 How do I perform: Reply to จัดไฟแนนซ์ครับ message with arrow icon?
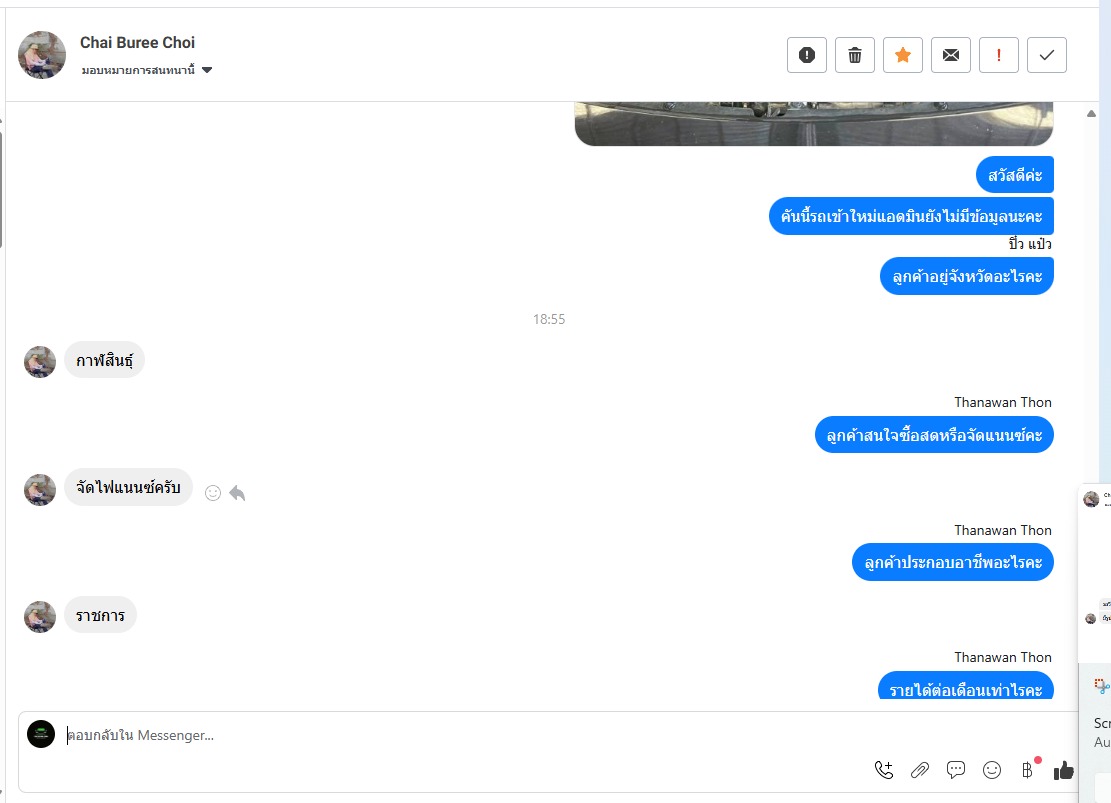tap(237, 493)
